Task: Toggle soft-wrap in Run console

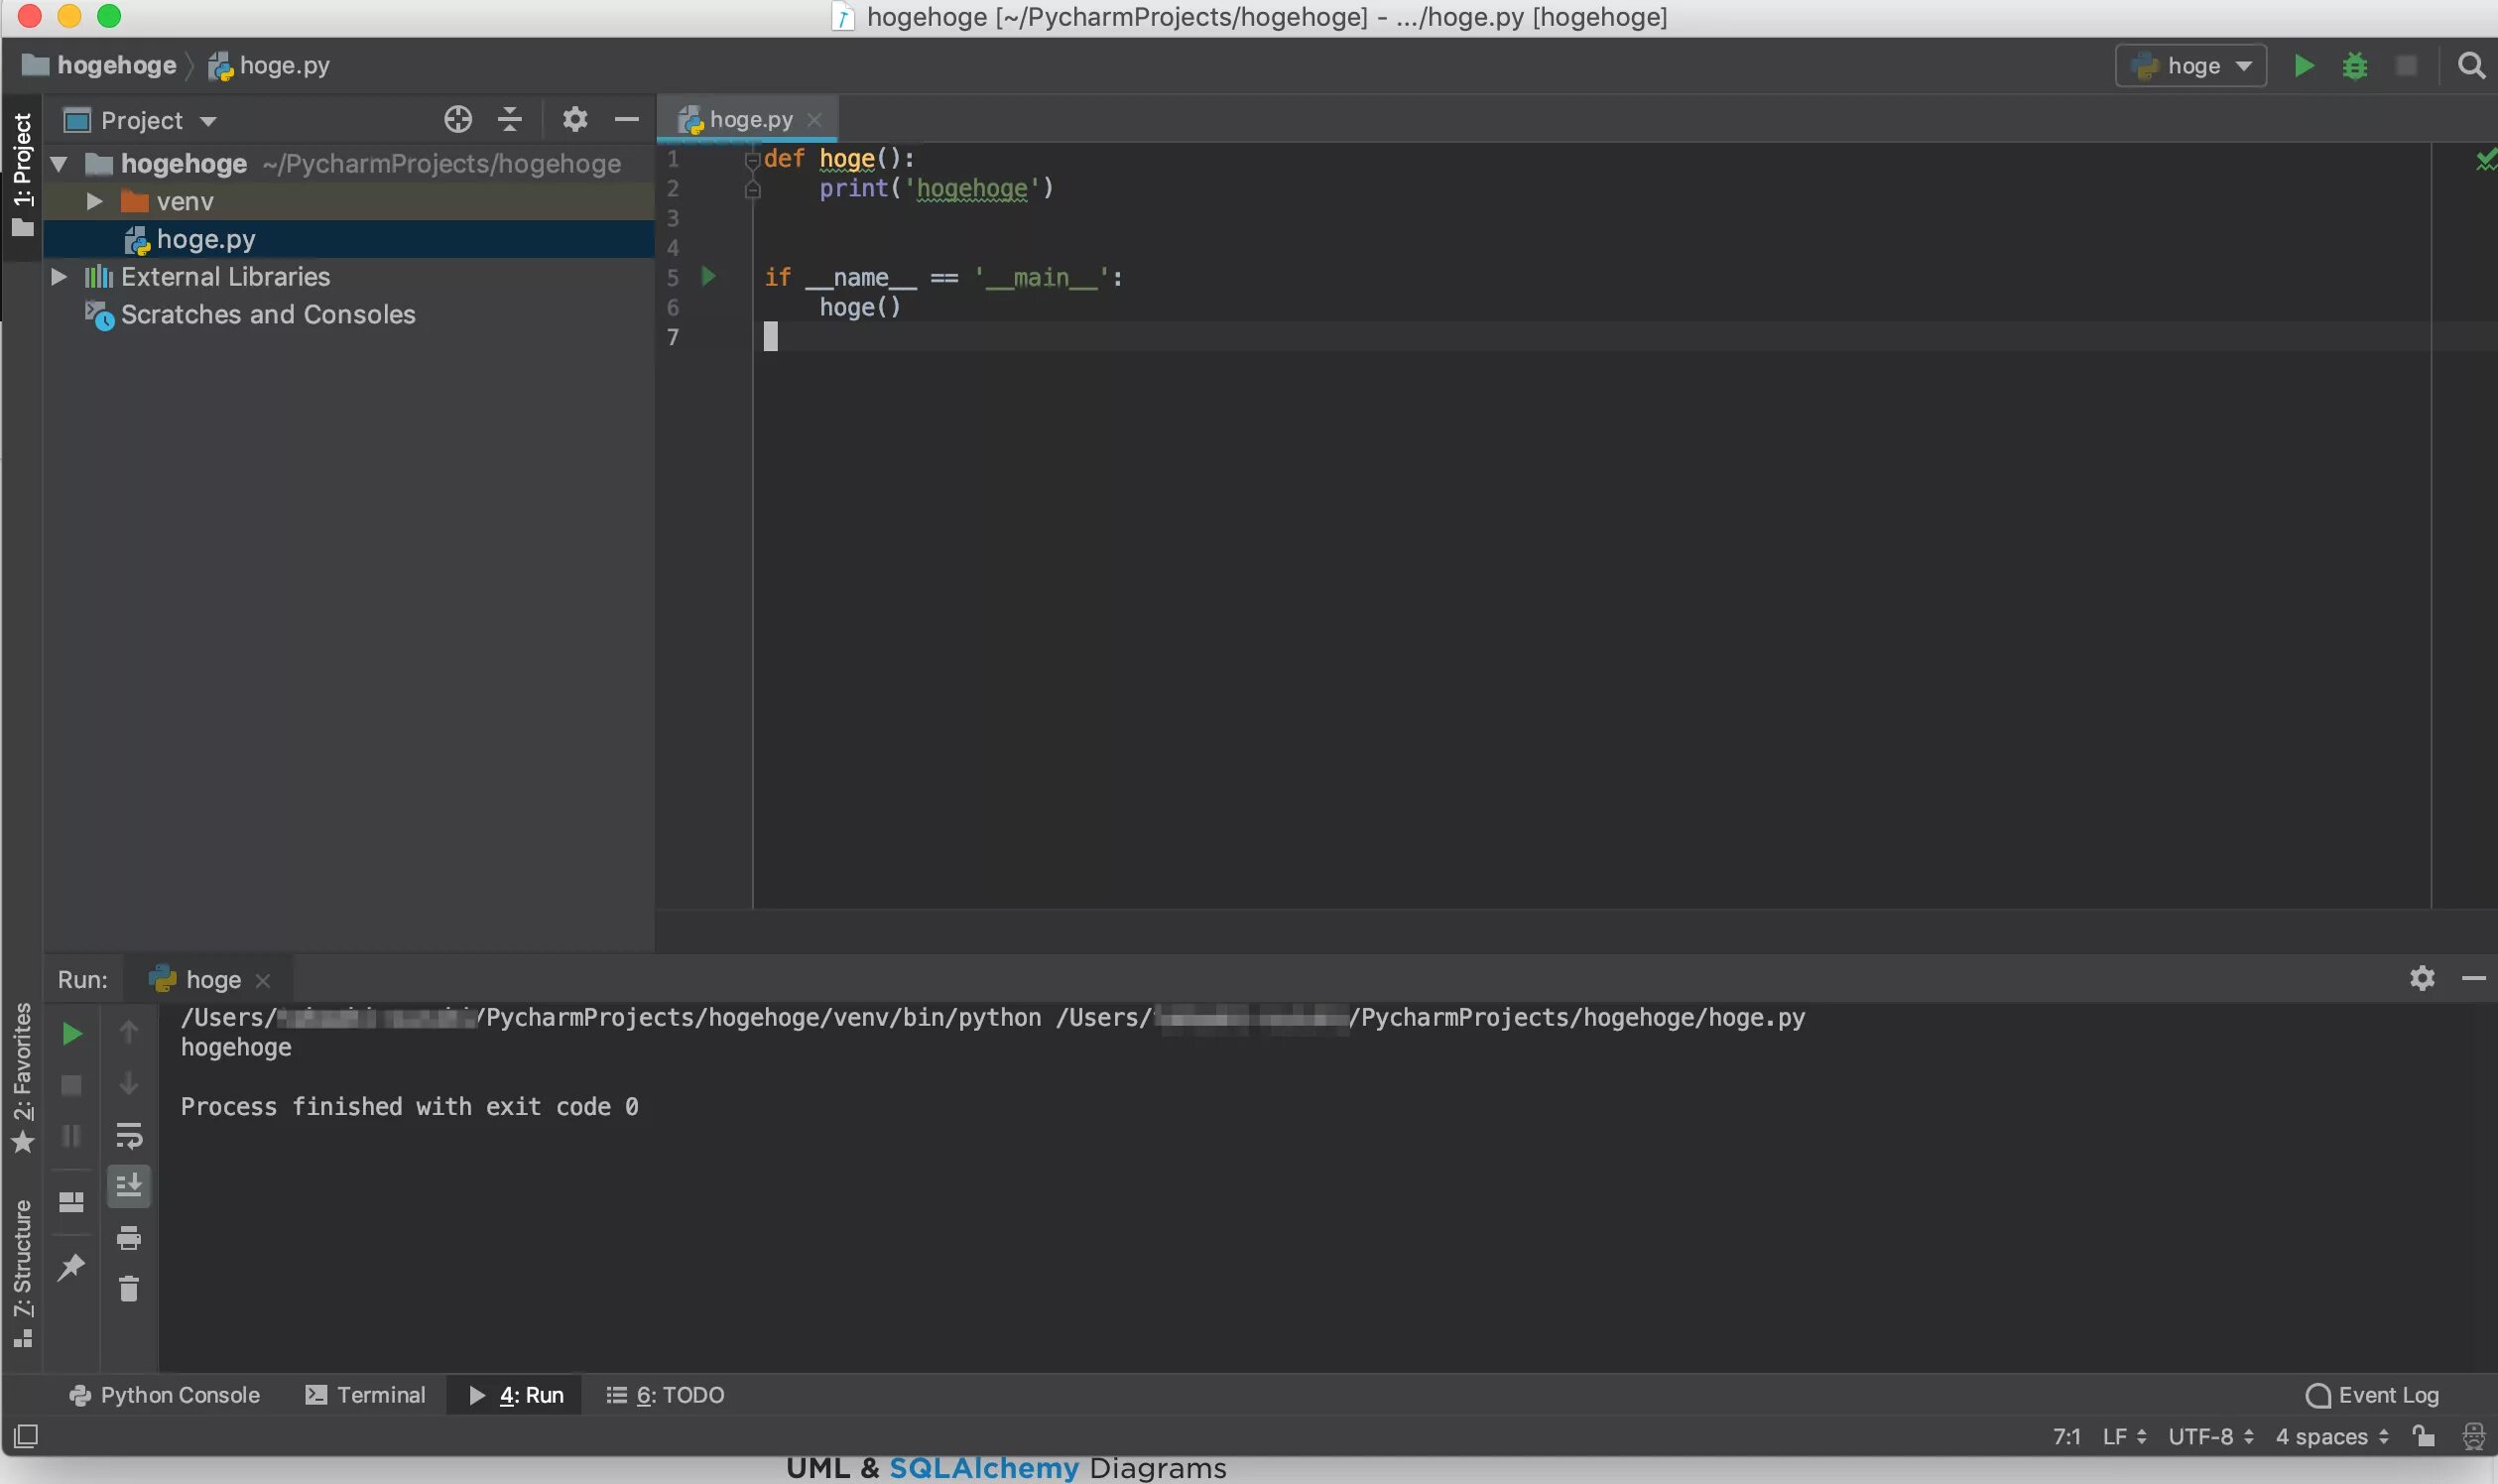Action: click(x=129, y=1135)
